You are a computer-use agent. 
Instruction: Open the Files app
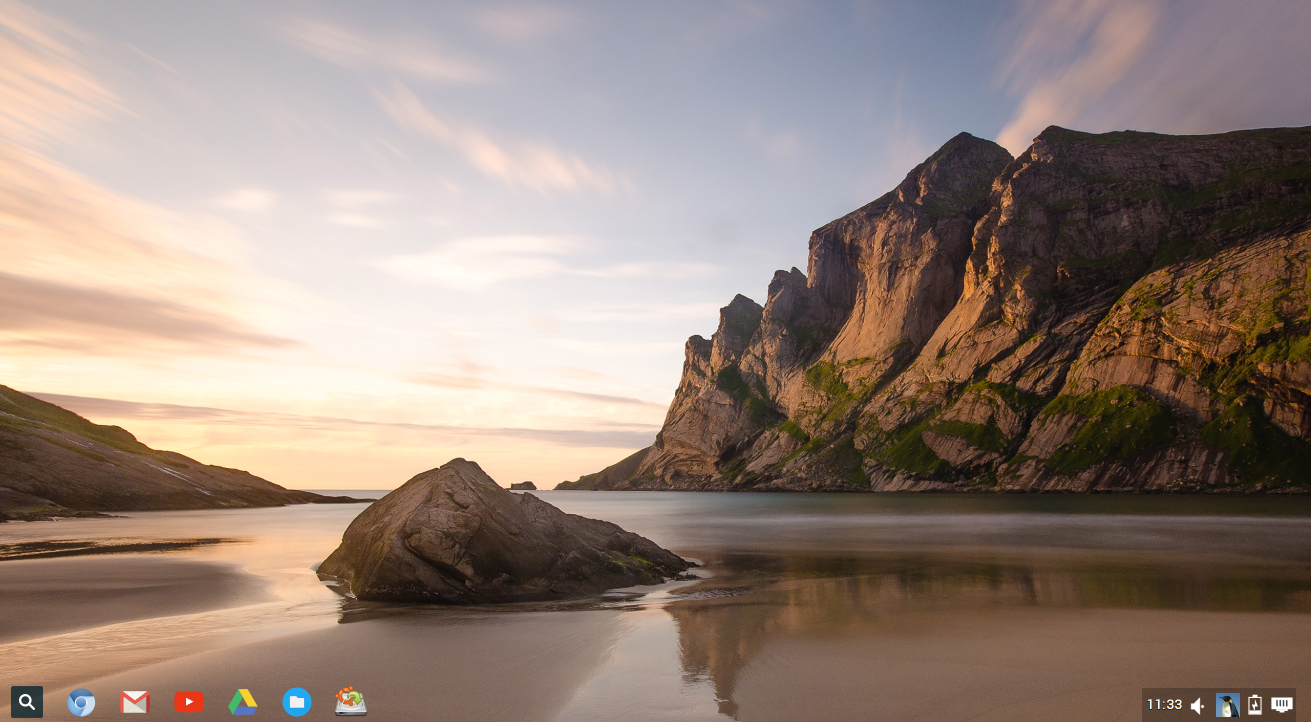point(297,702)
